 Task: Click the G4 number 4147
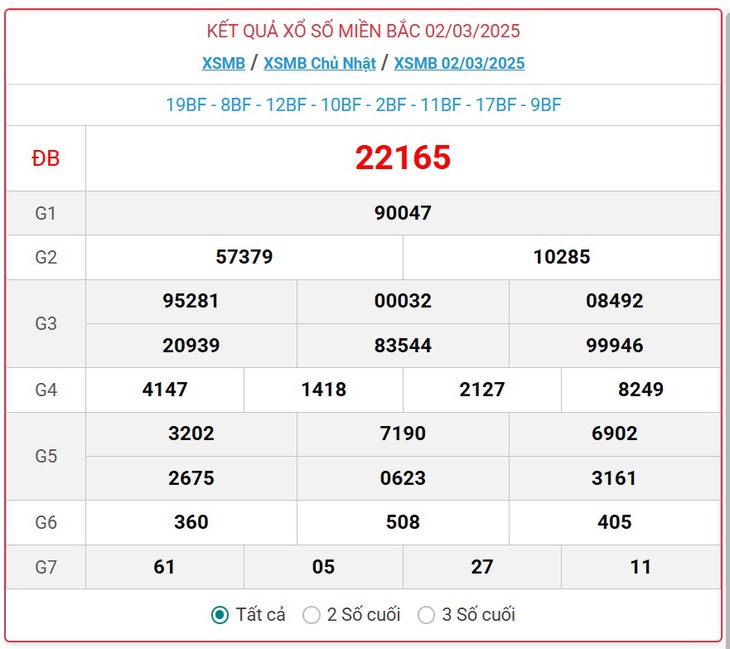pos(165,390)
